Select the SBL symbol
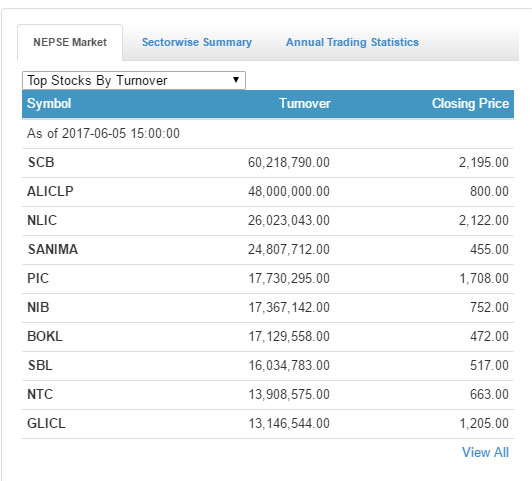Screen dimensions: 532x481 pos(40,365)
